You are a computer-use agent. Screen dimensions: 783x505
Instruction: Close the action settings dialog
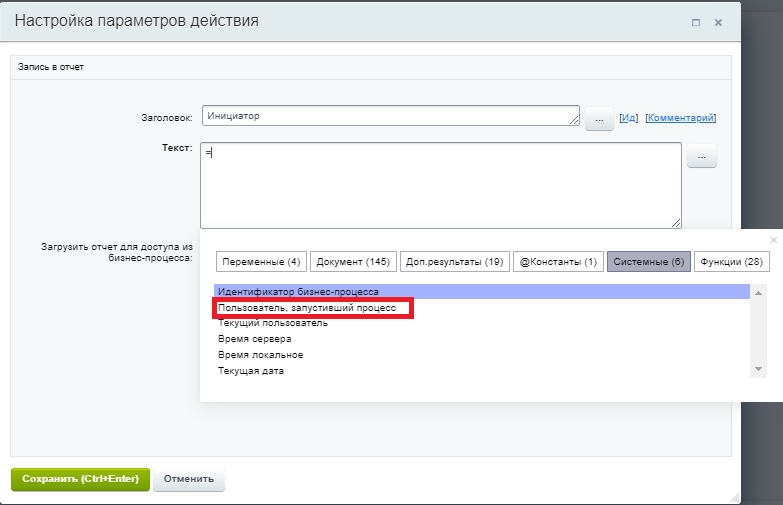pos(718,22)
